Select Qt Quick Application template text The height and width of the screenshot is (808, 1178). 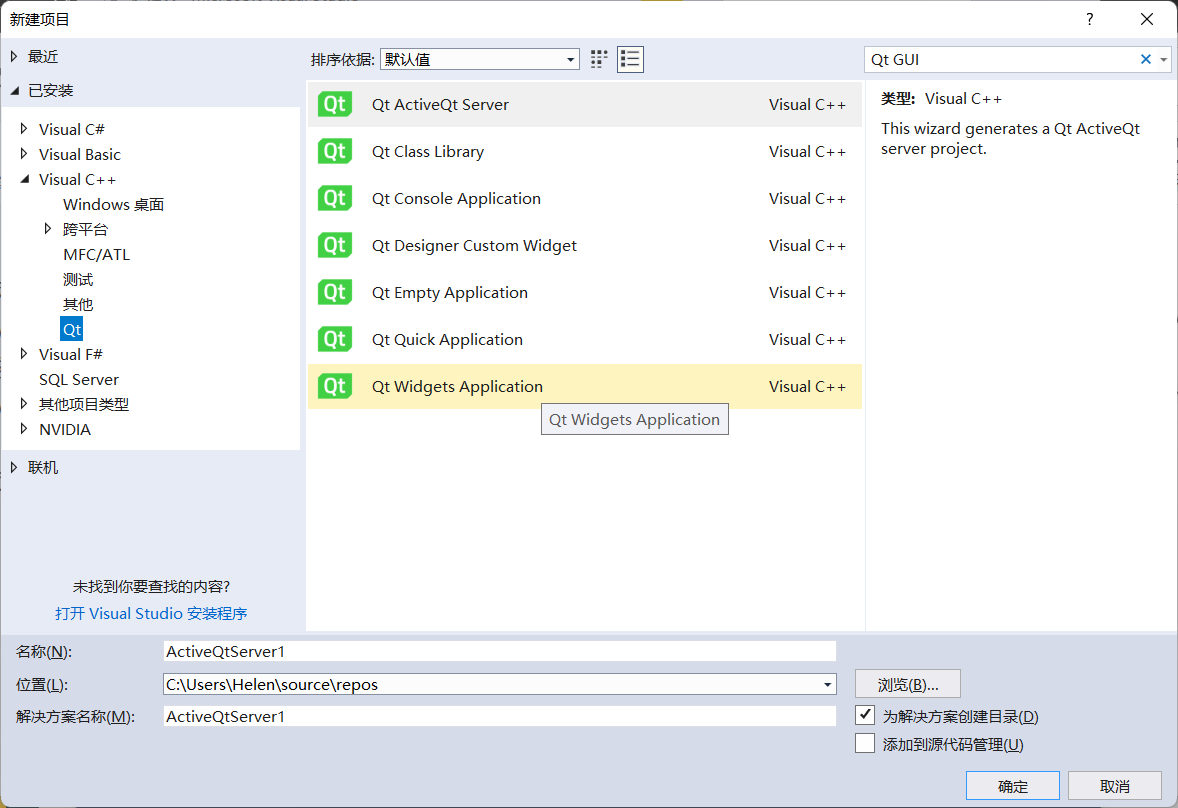point(447,339)
